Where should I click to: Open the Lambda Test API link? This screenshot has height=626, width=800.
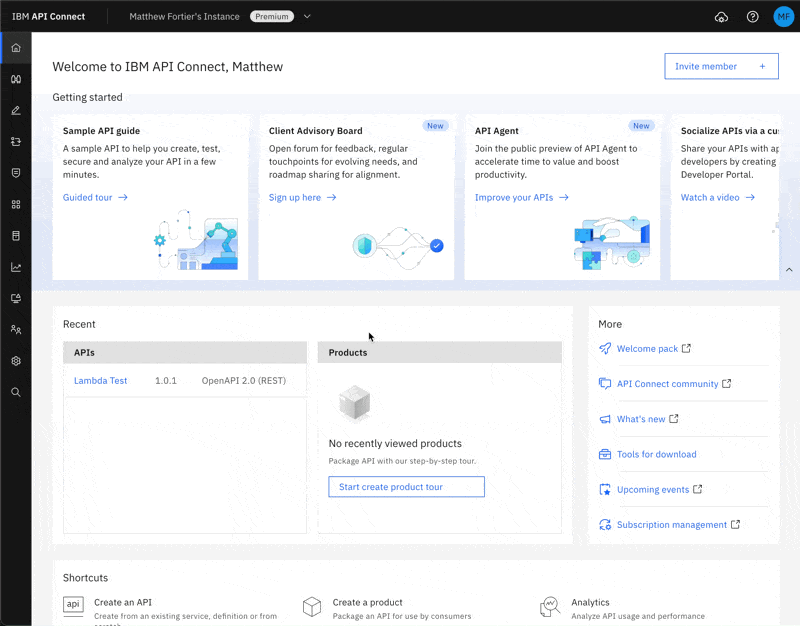[x=100, y=381]
